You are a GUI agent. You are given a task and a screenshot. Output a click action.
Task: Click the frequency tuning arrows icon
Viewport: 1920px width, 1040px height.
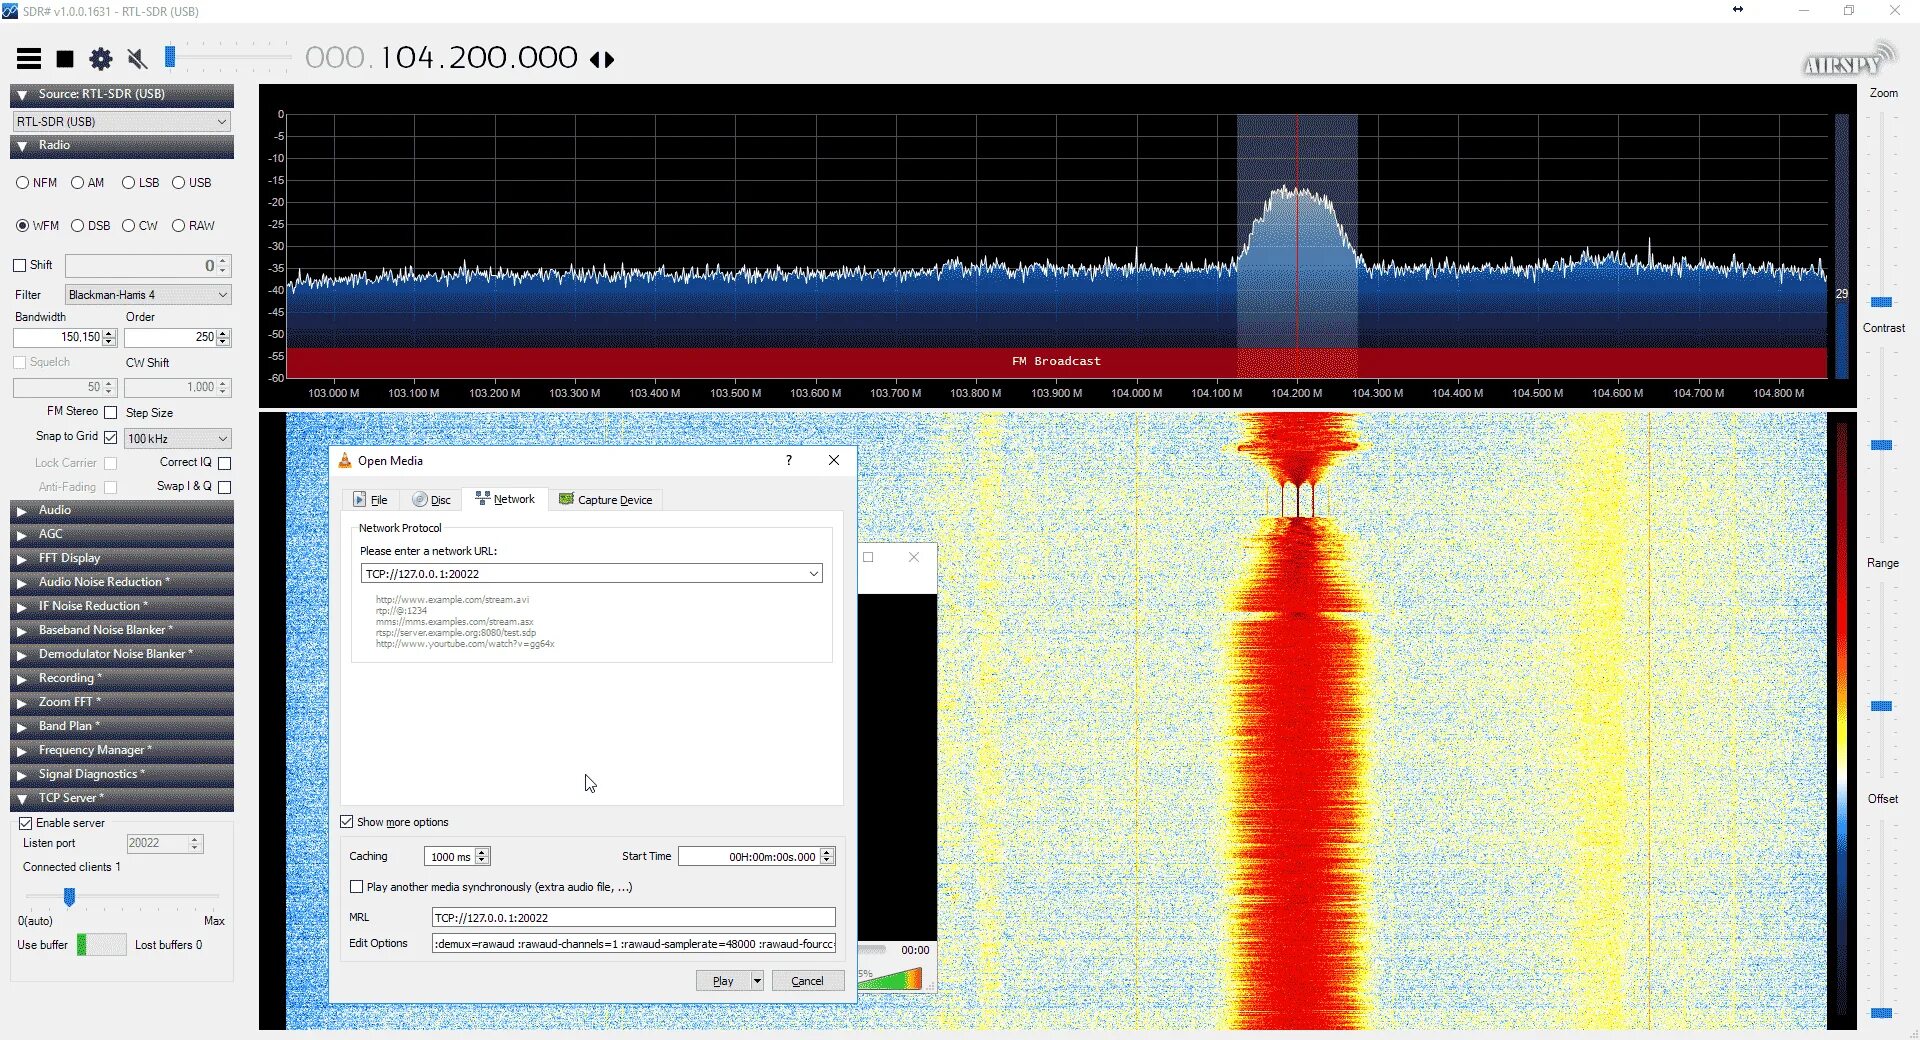pos(602,60)
